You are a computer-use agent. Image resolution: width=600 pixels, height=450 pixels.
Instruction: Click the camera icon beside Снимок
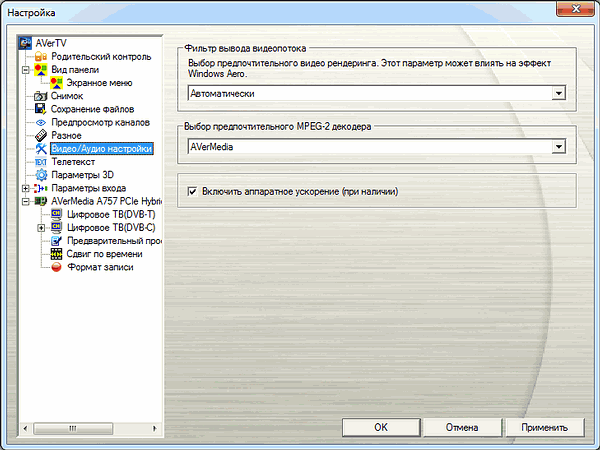click(41, 96)
